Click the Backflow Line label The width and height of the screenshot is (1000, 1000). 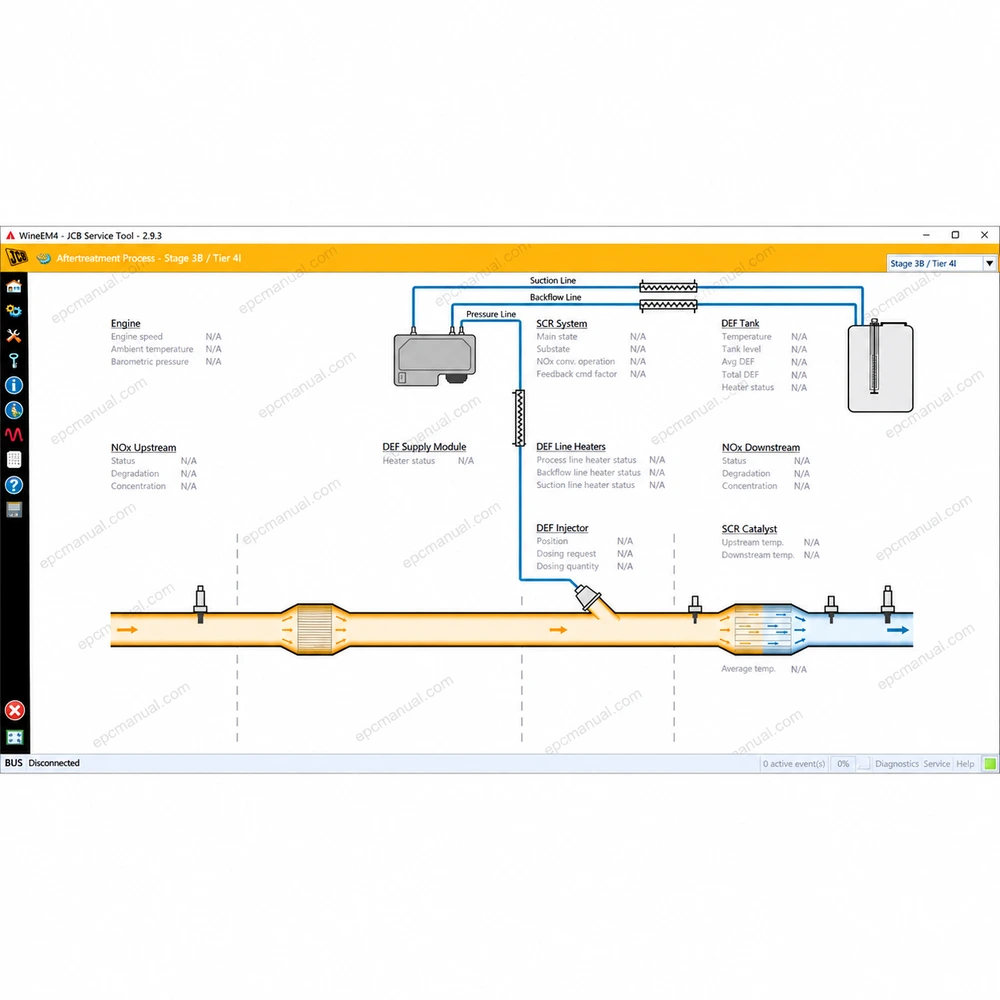[x=555, y=297]
